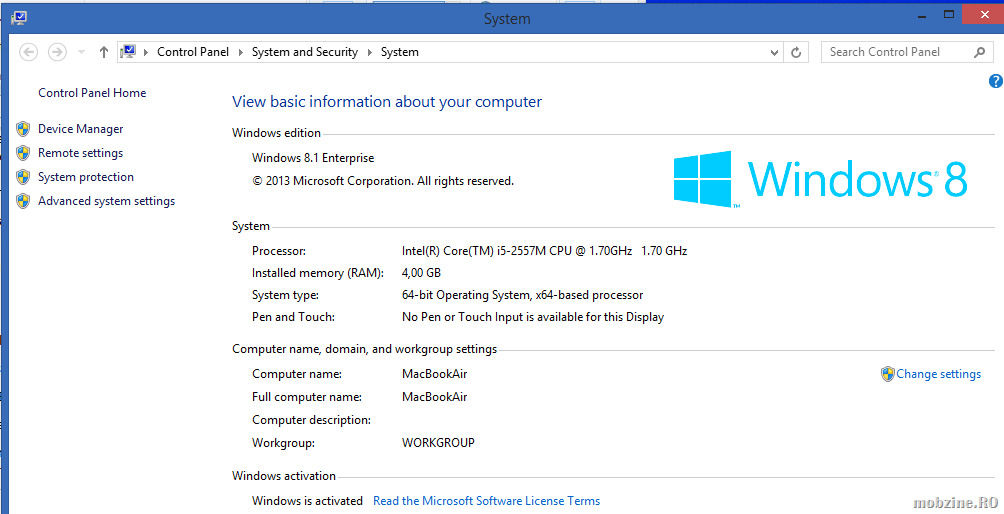The image size is (1004, 514).
Task: Click shield icon beside Advanced system settings
Action: coord(23,201)
